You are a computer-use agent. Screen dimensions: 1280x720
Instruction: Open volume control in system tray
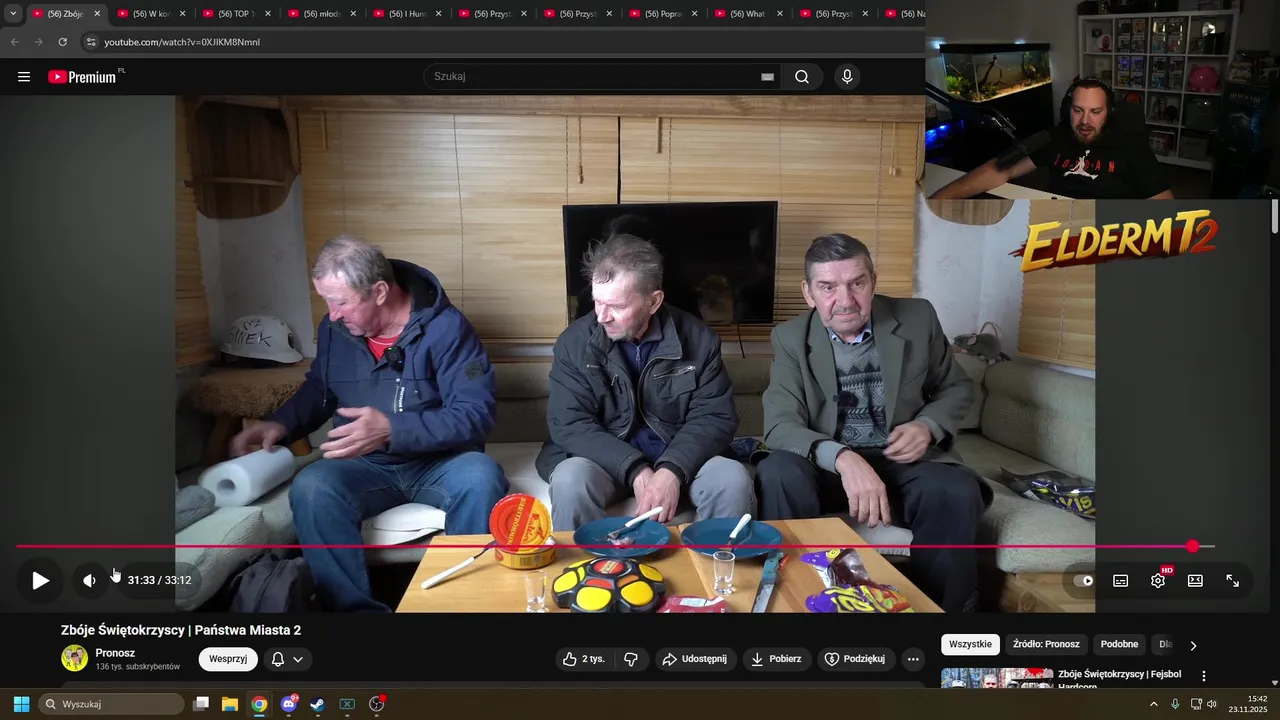[1212, 704]
